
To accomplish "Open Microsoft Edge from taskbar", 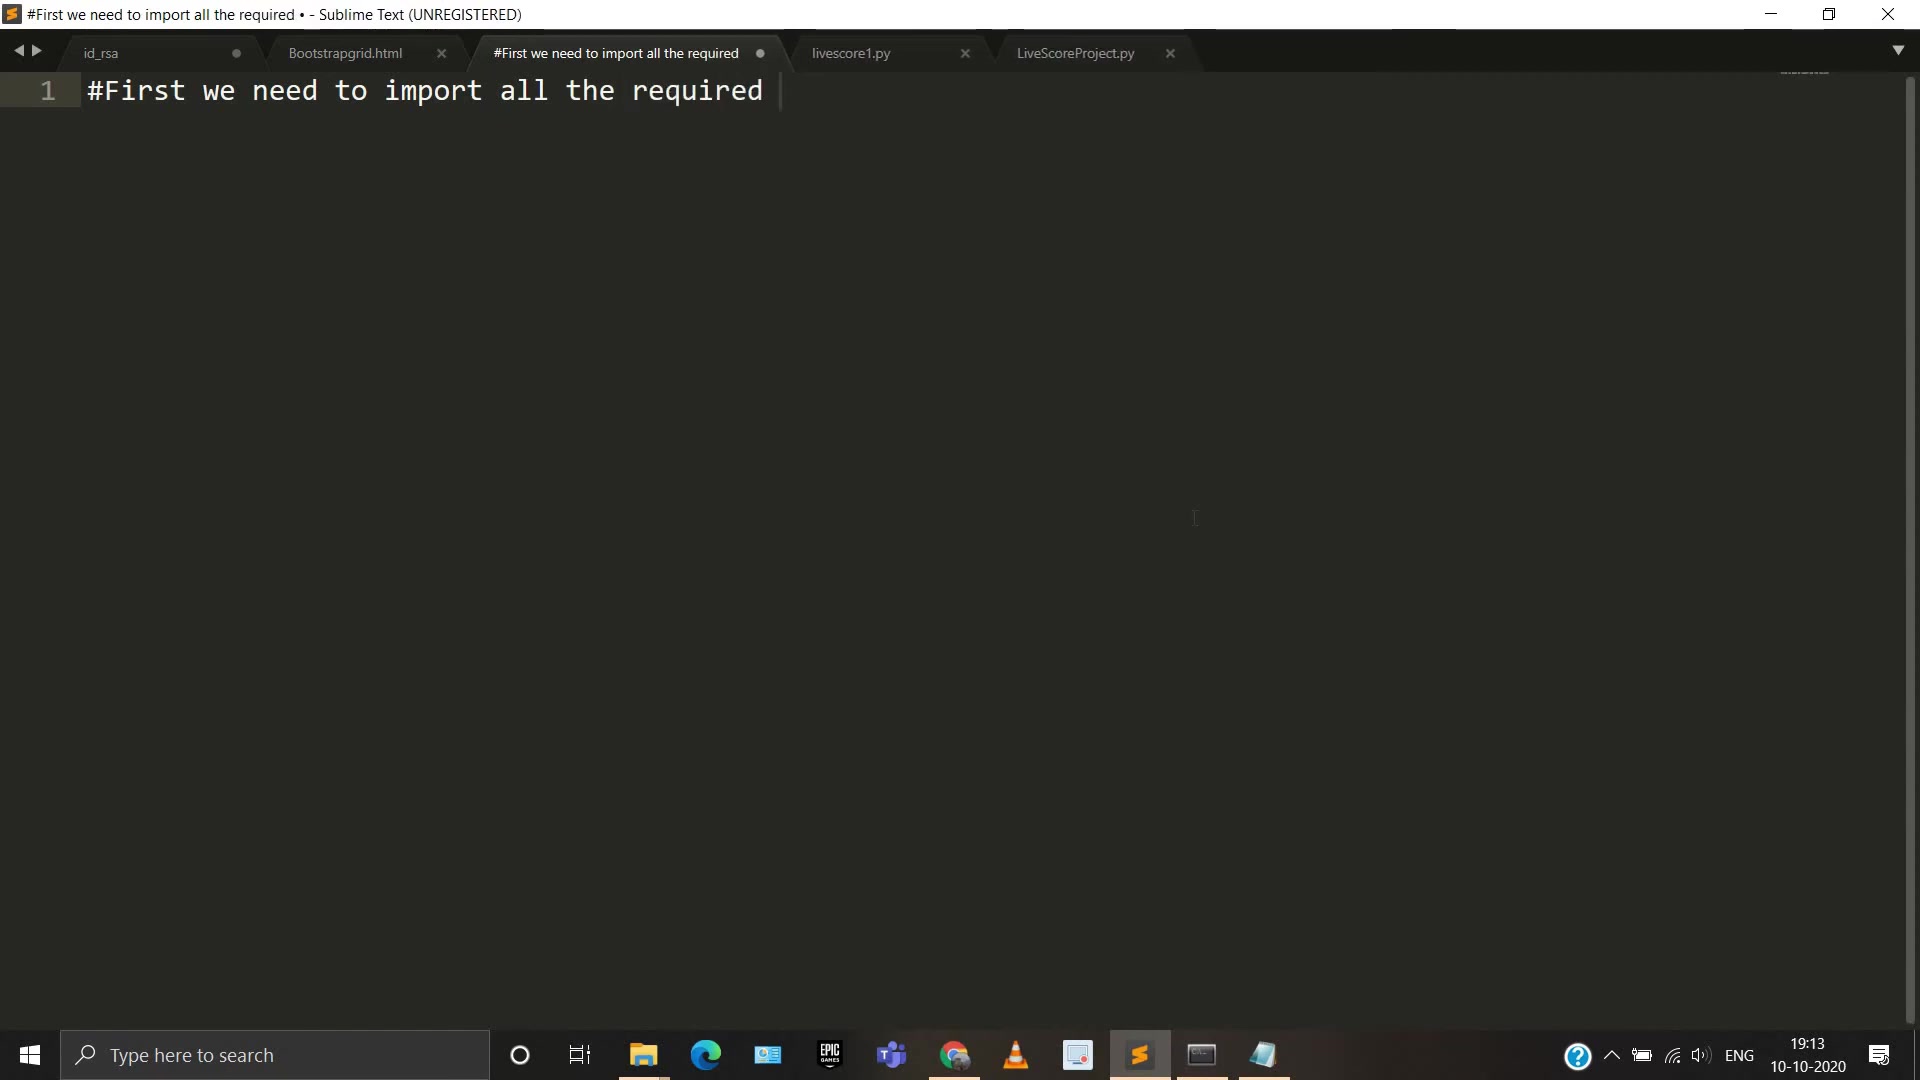I will [705, 1055].
